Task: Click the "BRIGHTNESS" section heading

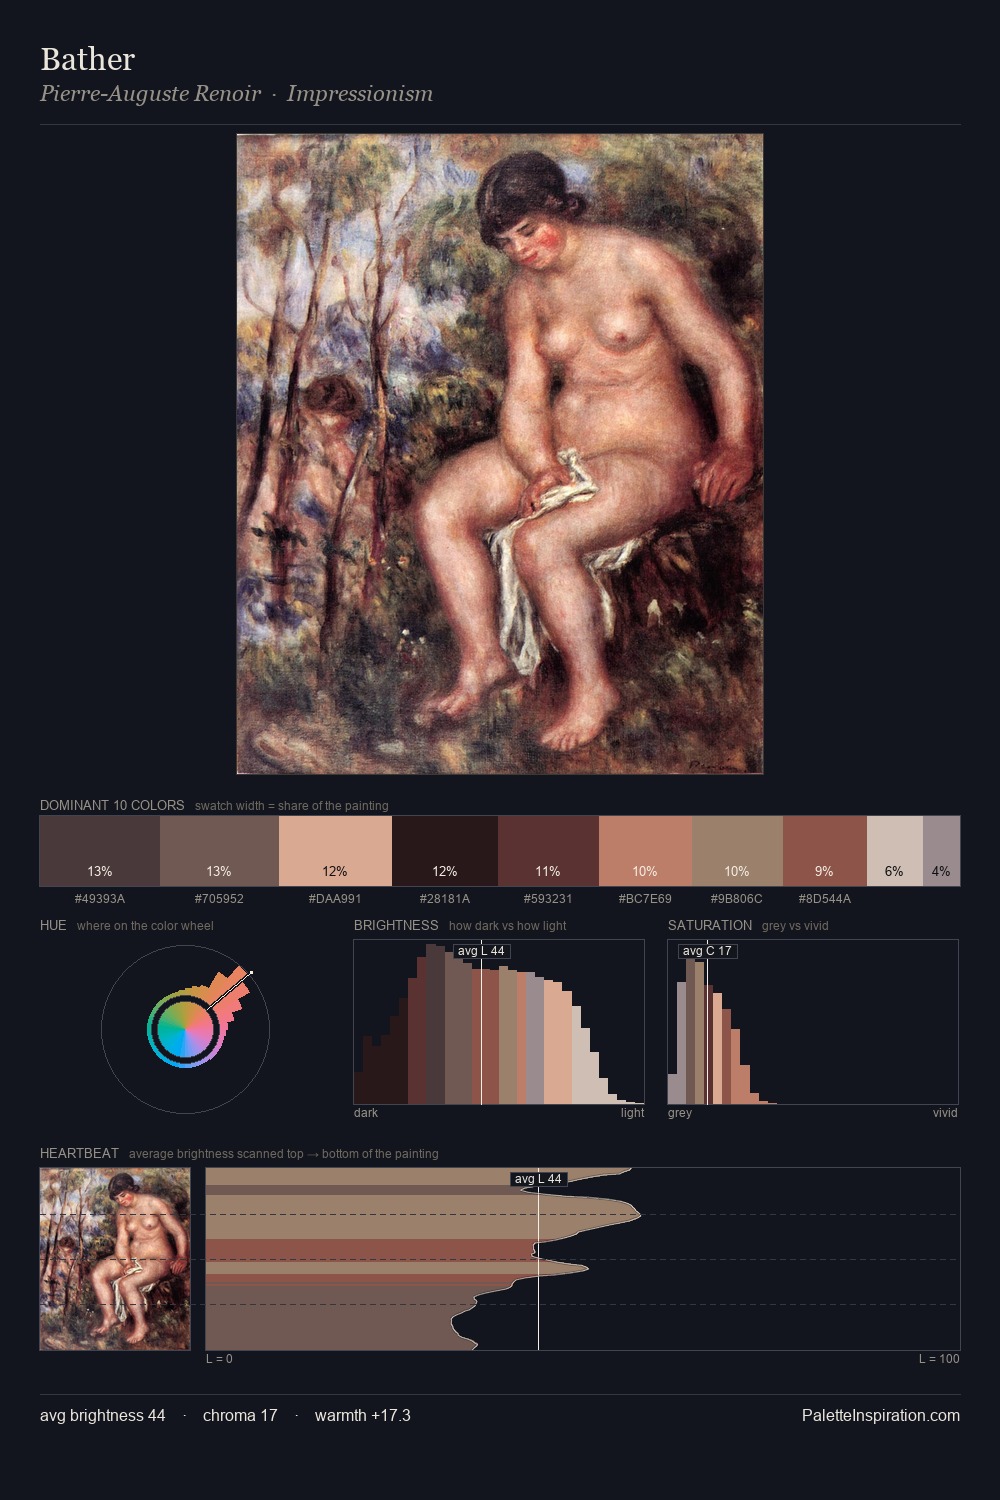Action: click(396, 925)
